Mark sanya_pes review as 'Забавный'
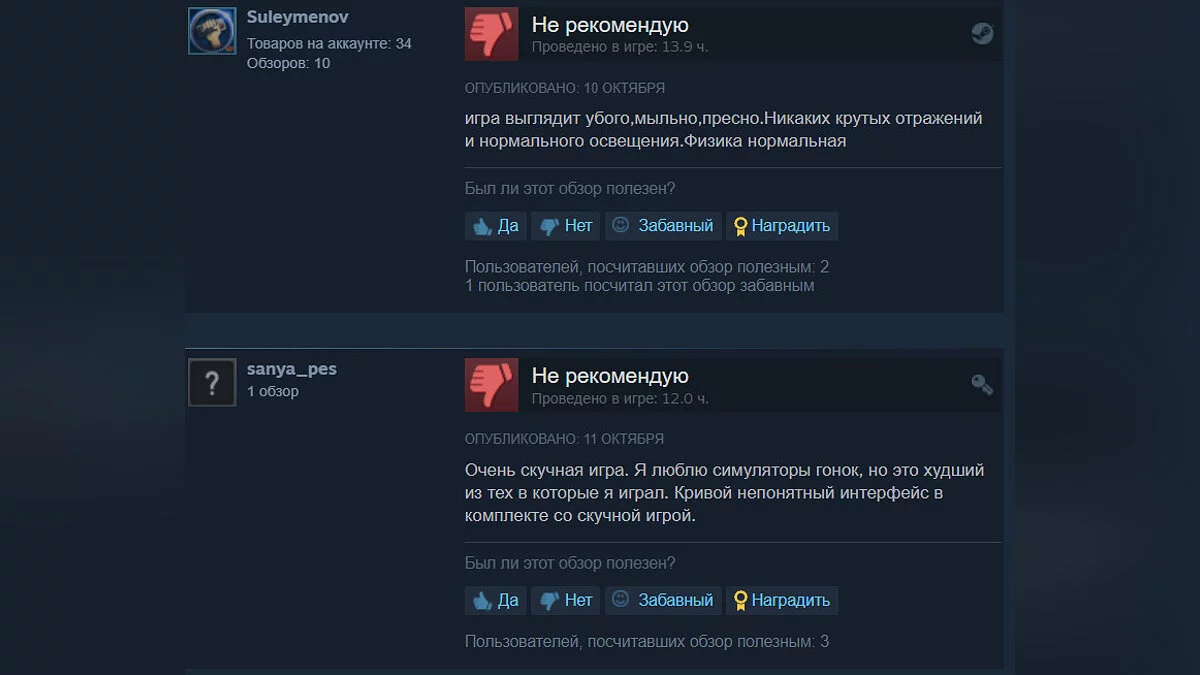 663,600
